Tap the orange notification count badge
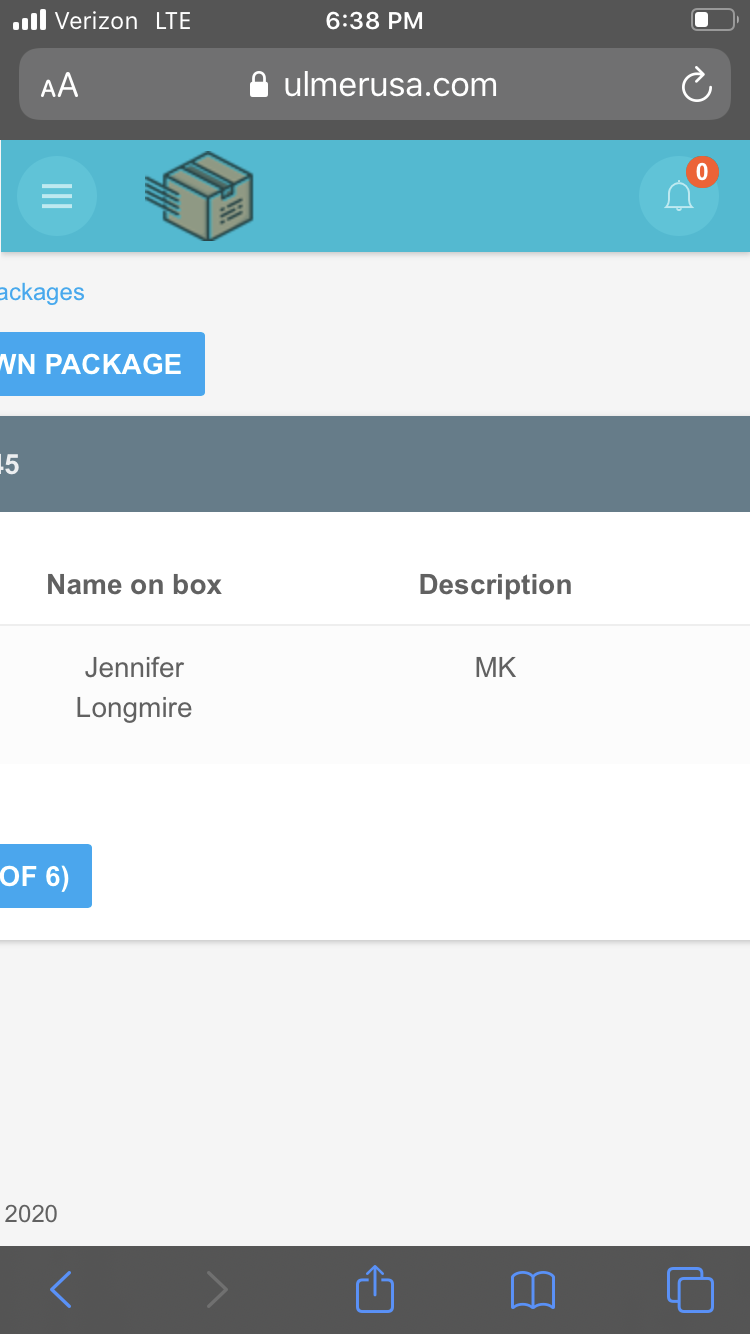Image resolution: width=750 pixels, height=1334 pixels. (x=702, y=172)
